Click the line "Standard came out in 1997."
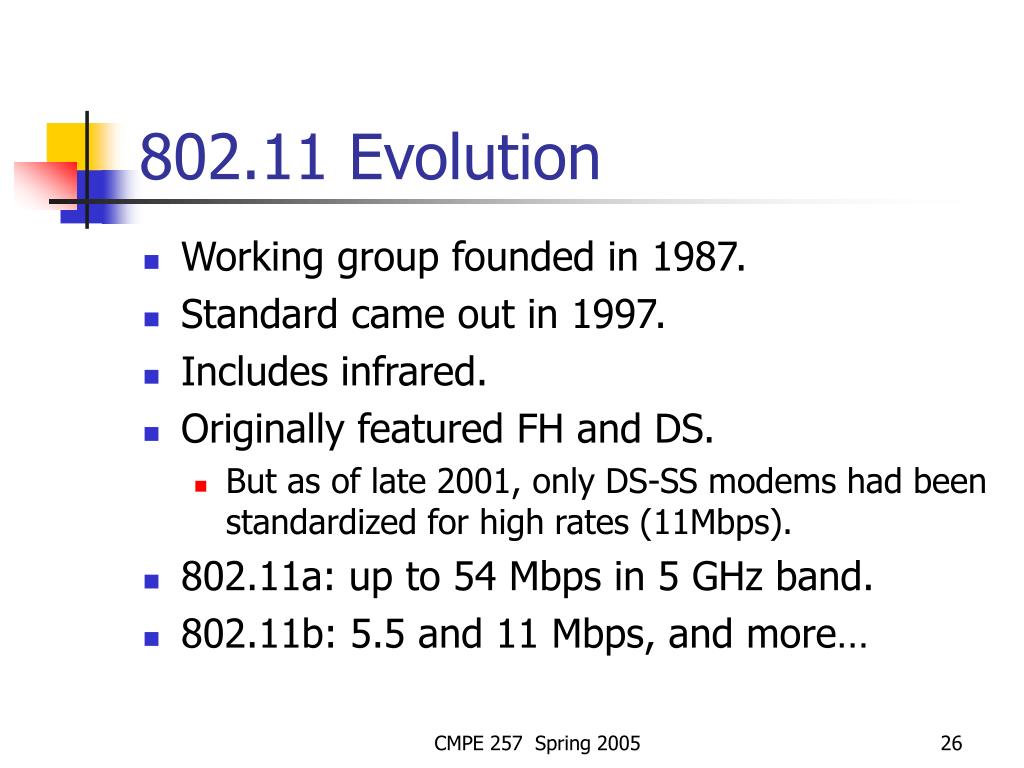The width and height of the screenshot is (1024, 768). coord(423,314)
